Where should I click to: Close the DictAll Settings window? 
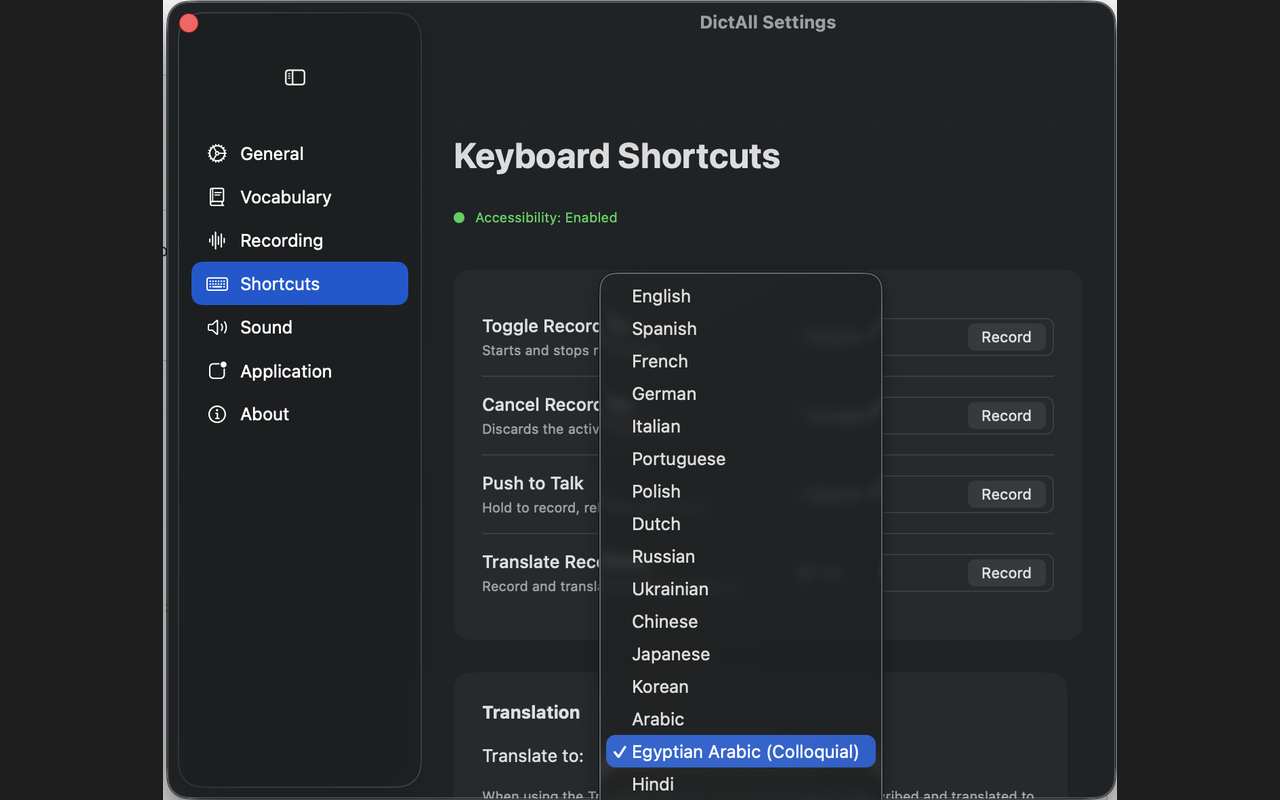click(189, 23)
